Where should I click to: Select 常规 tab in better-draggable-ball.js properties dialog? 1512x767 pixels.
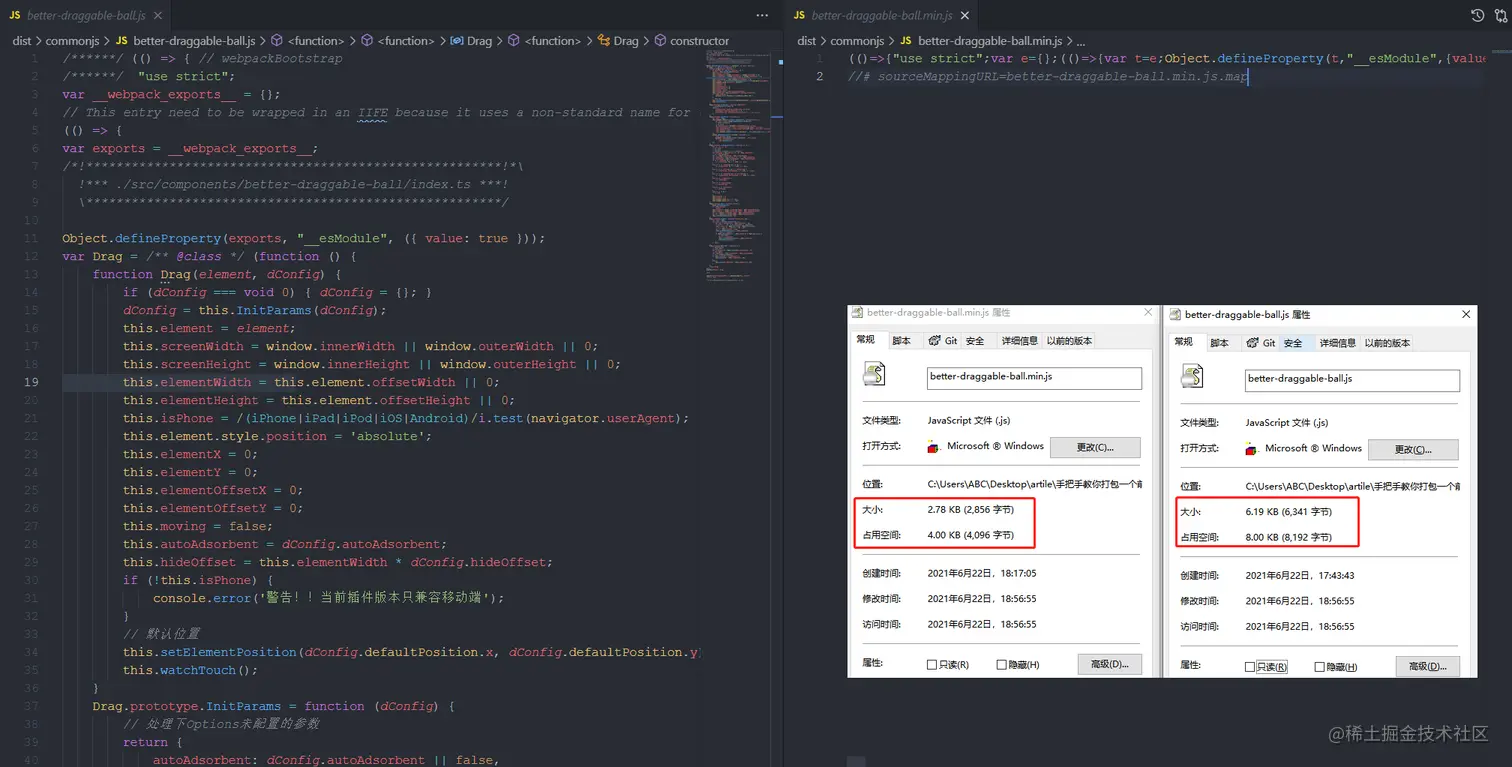(1184, 342)
